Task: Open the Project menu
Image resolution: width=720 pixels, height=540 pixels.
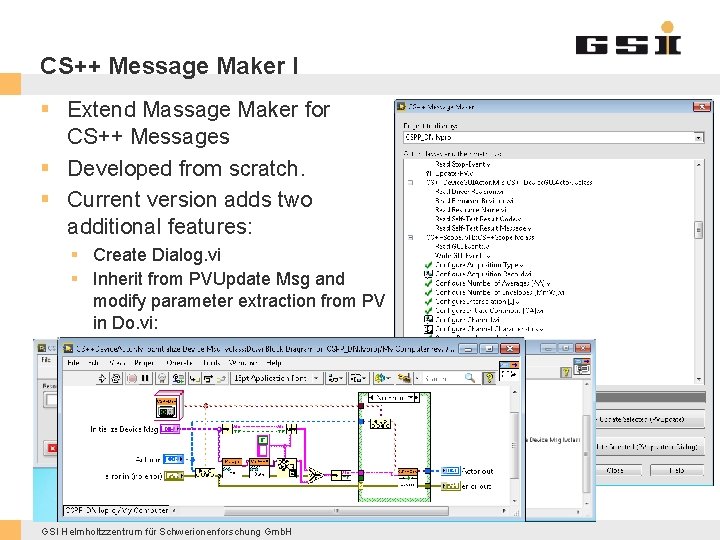Action: point(144,363)
